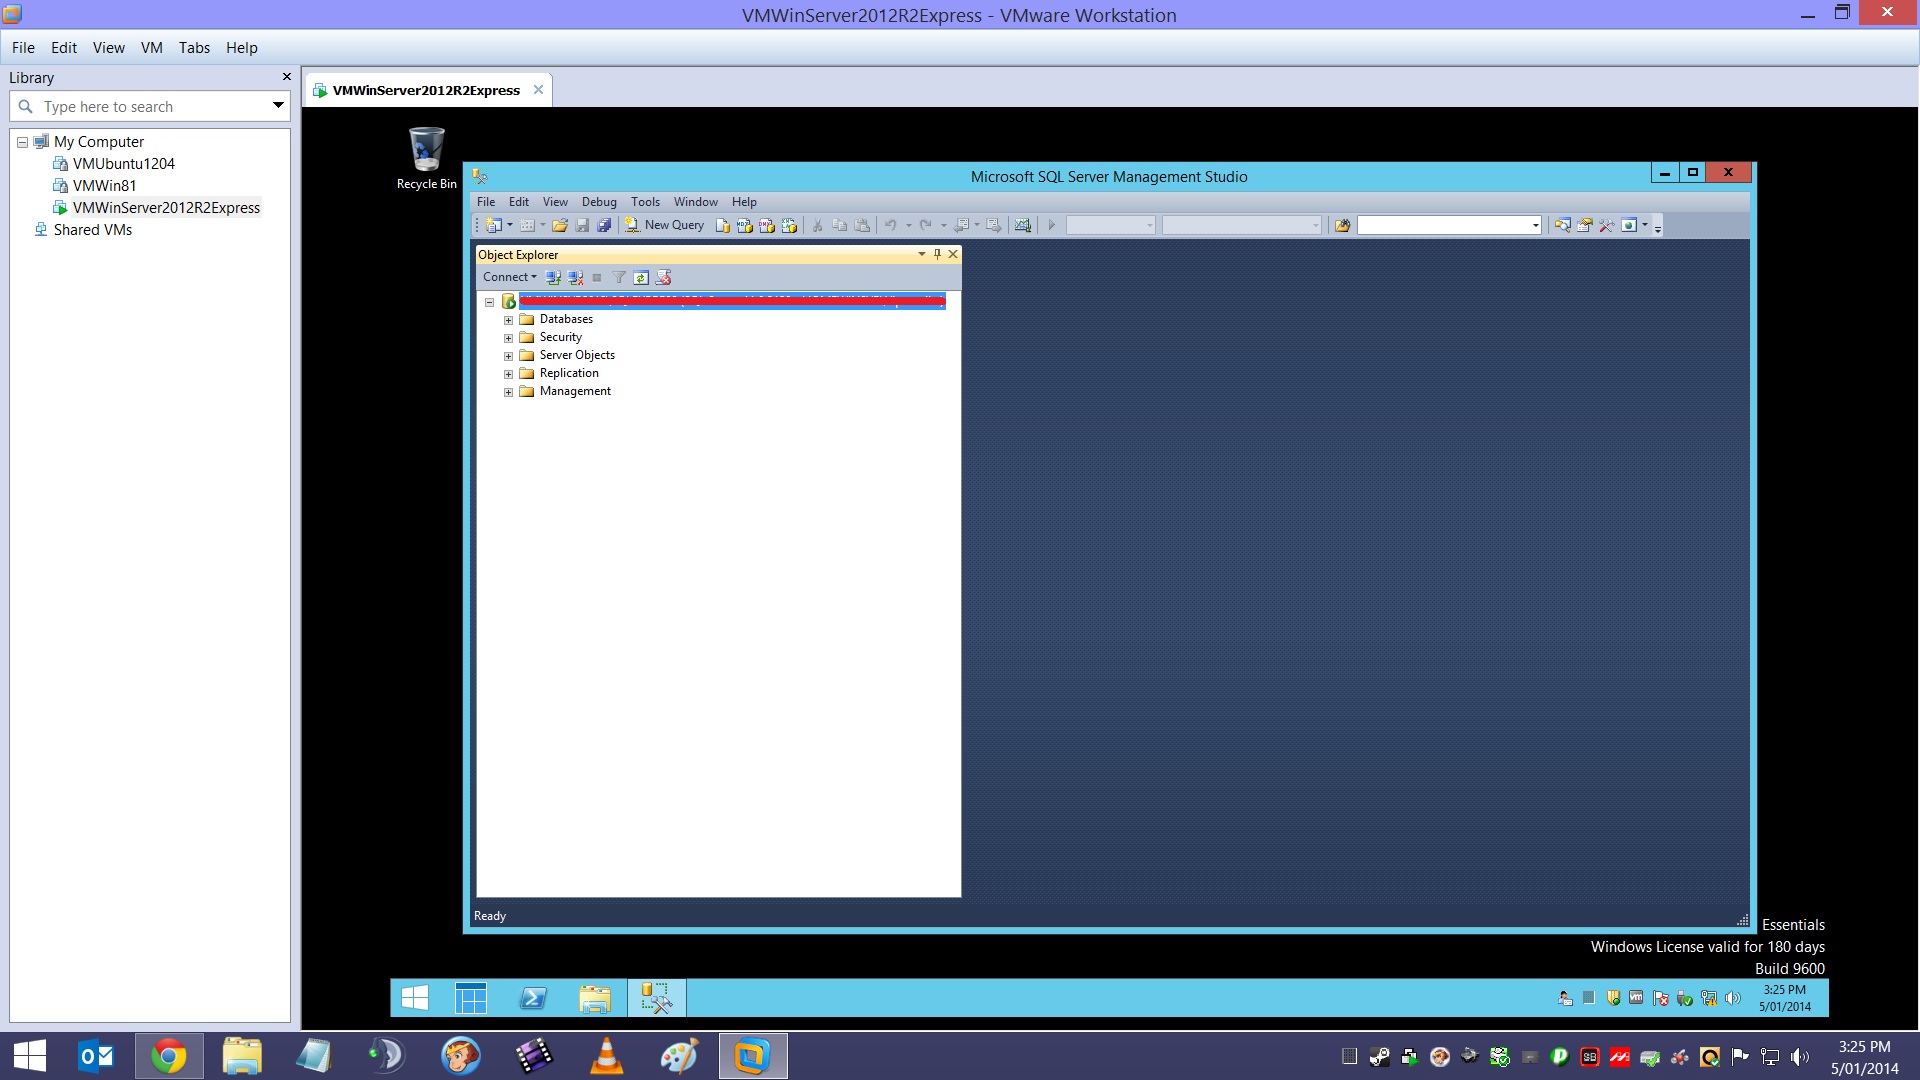Collapse the server root node
Screen dimensions: 1920x1080
pyautogui.click(x=489, y=302)
